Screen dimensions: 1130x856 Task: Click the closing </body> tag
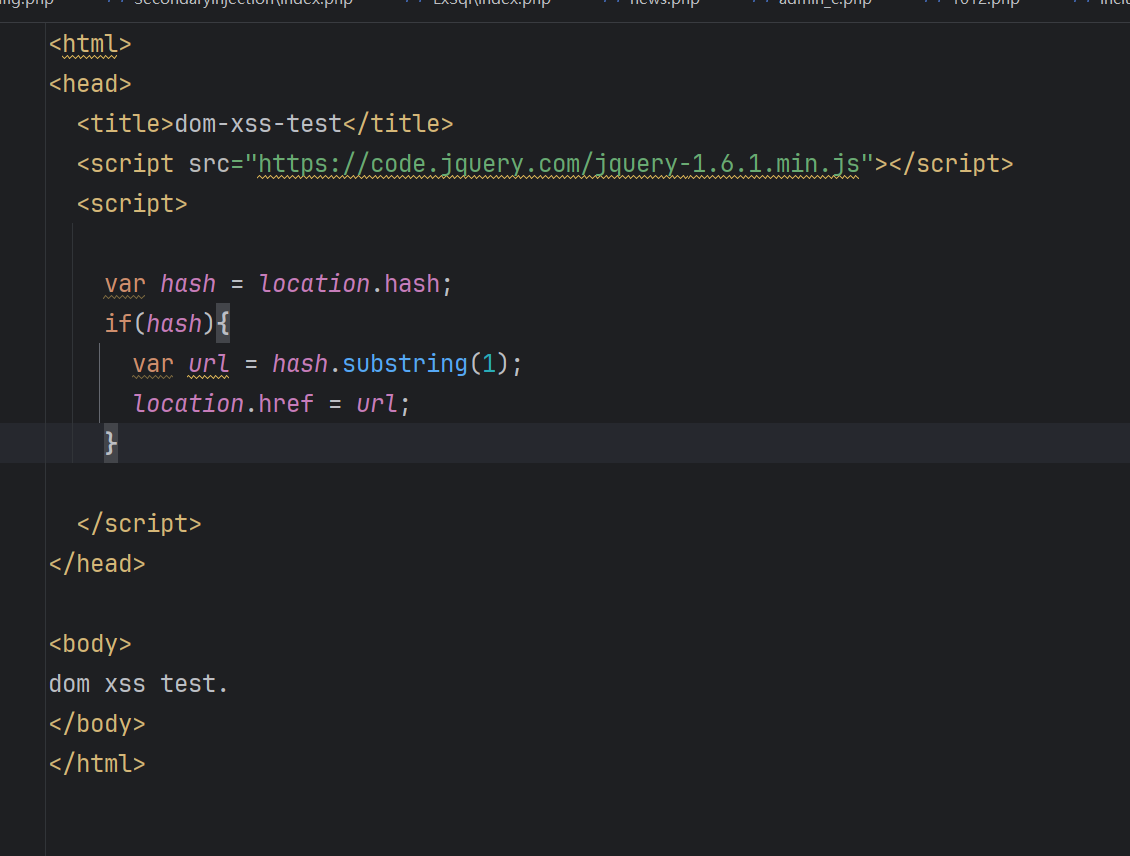point(97,723)
